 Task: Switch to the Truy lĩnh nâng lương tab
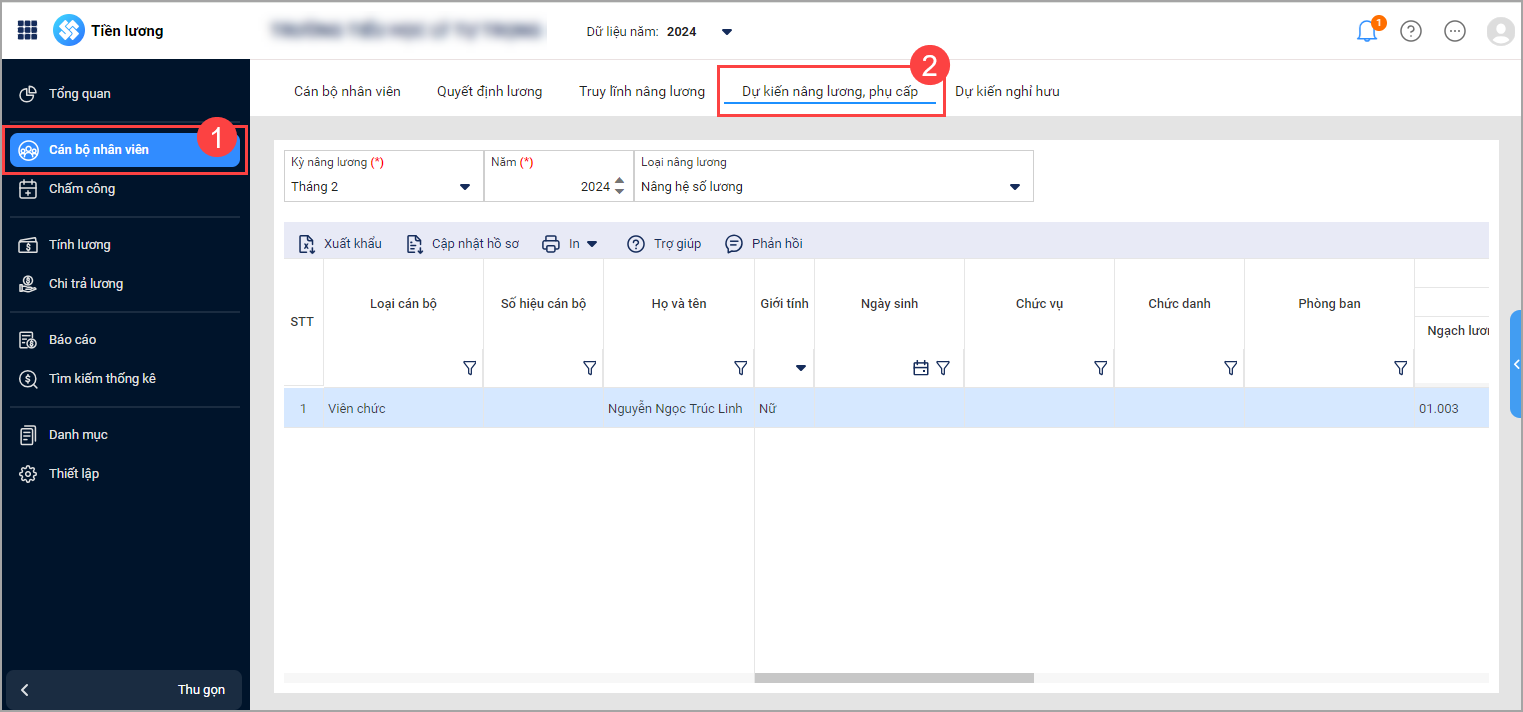[642, 91]
